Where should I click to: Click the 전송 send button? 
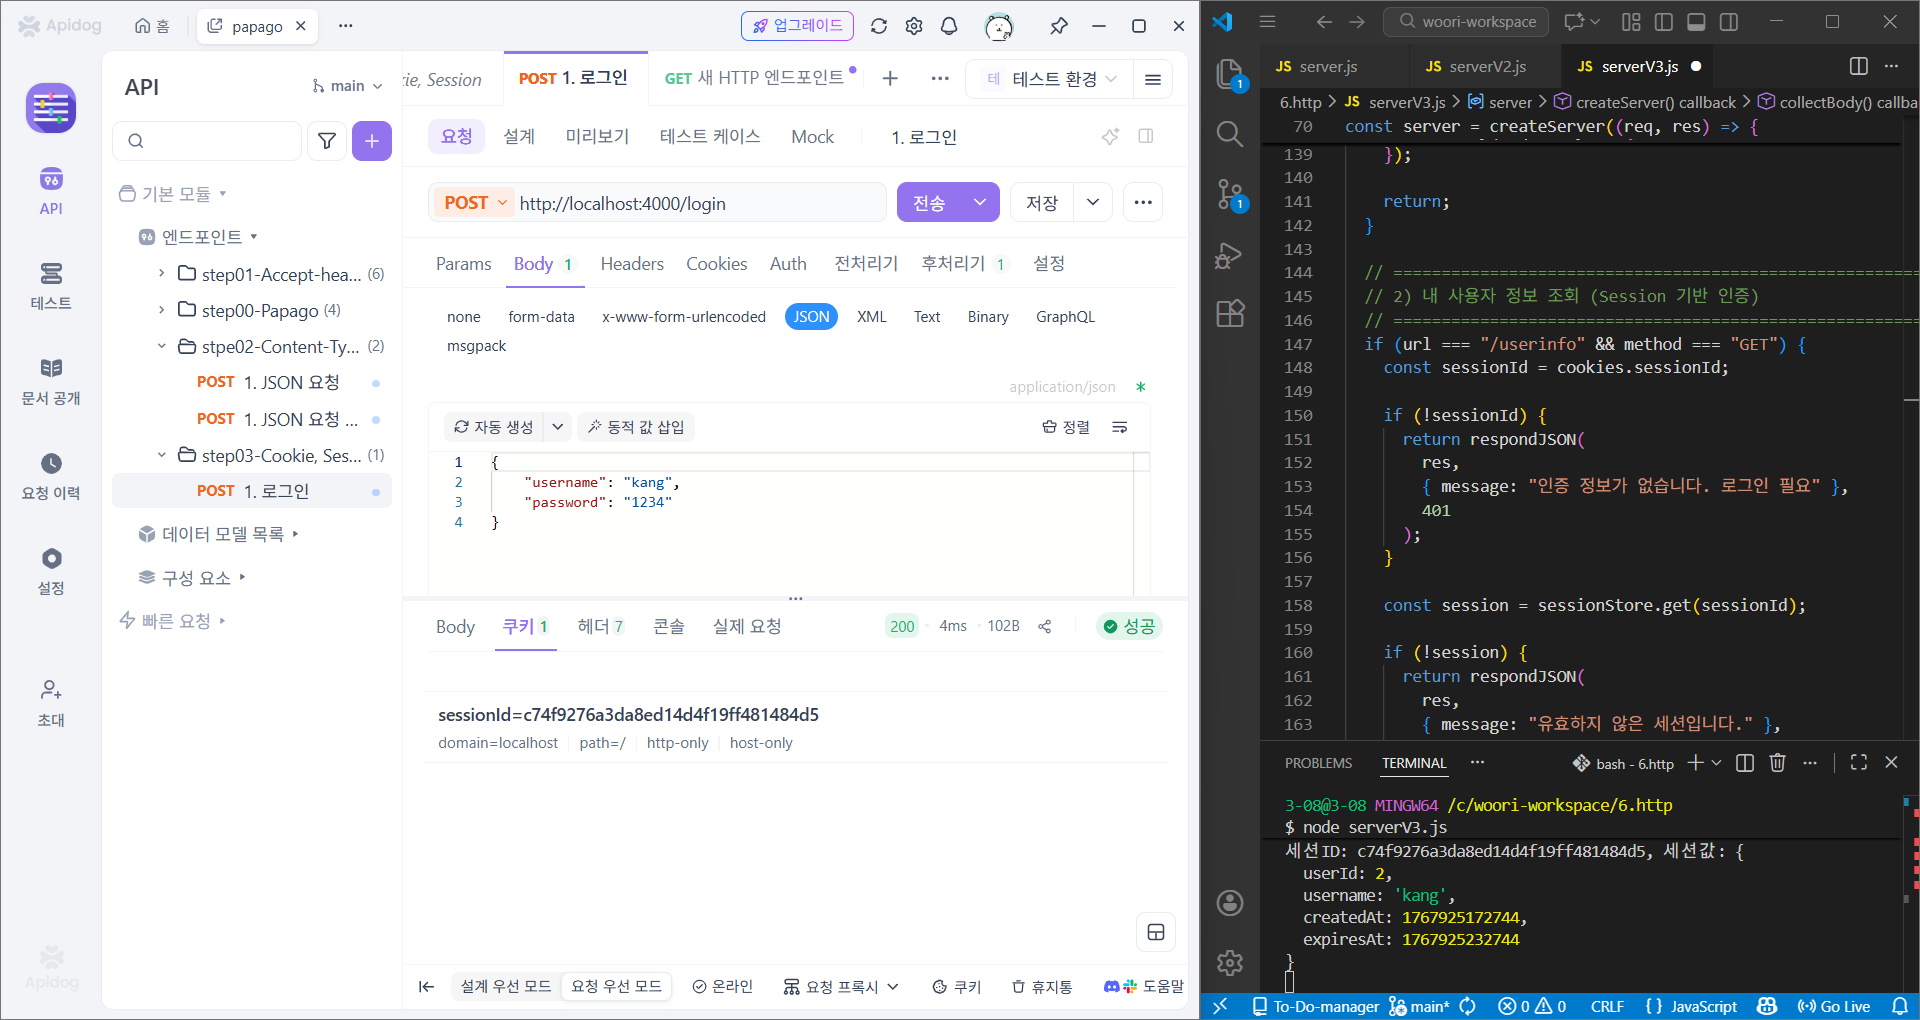pos(929,203)
